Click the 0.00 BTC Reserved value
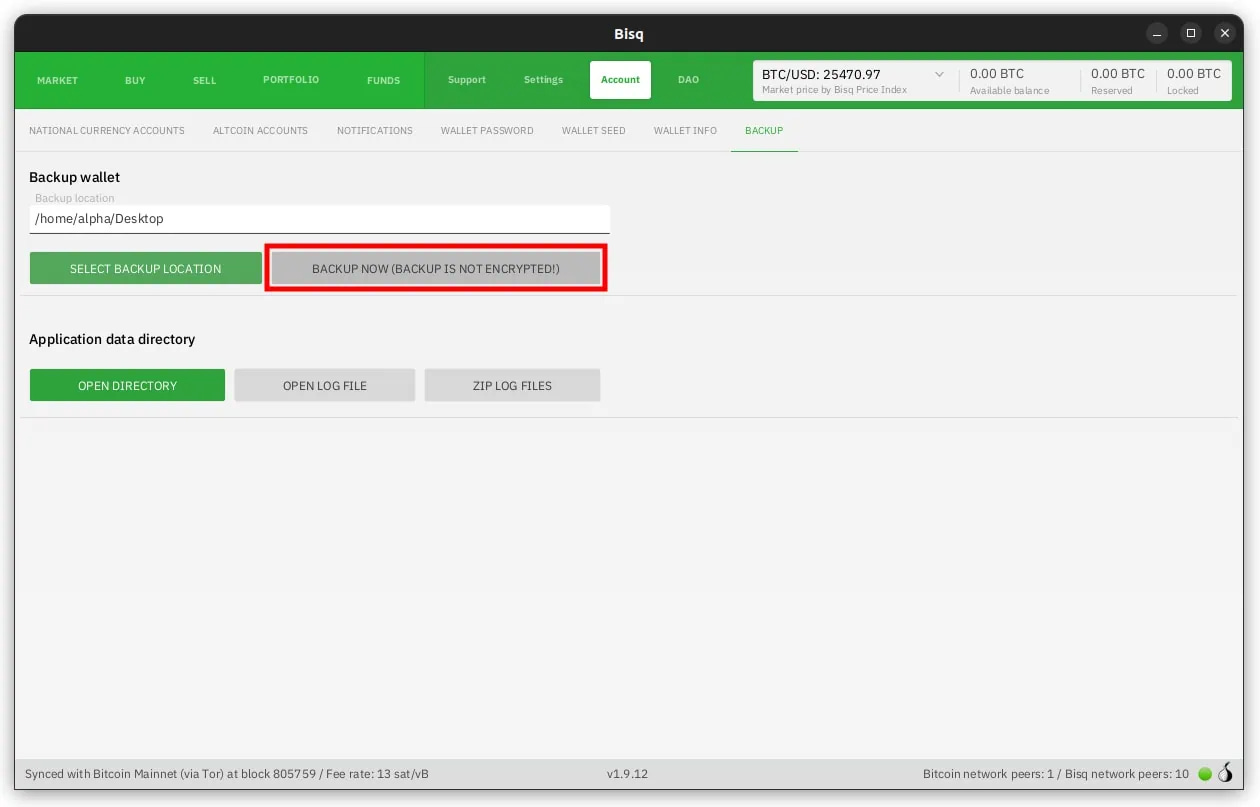The image size is (1260, 807). [1118, 74]
